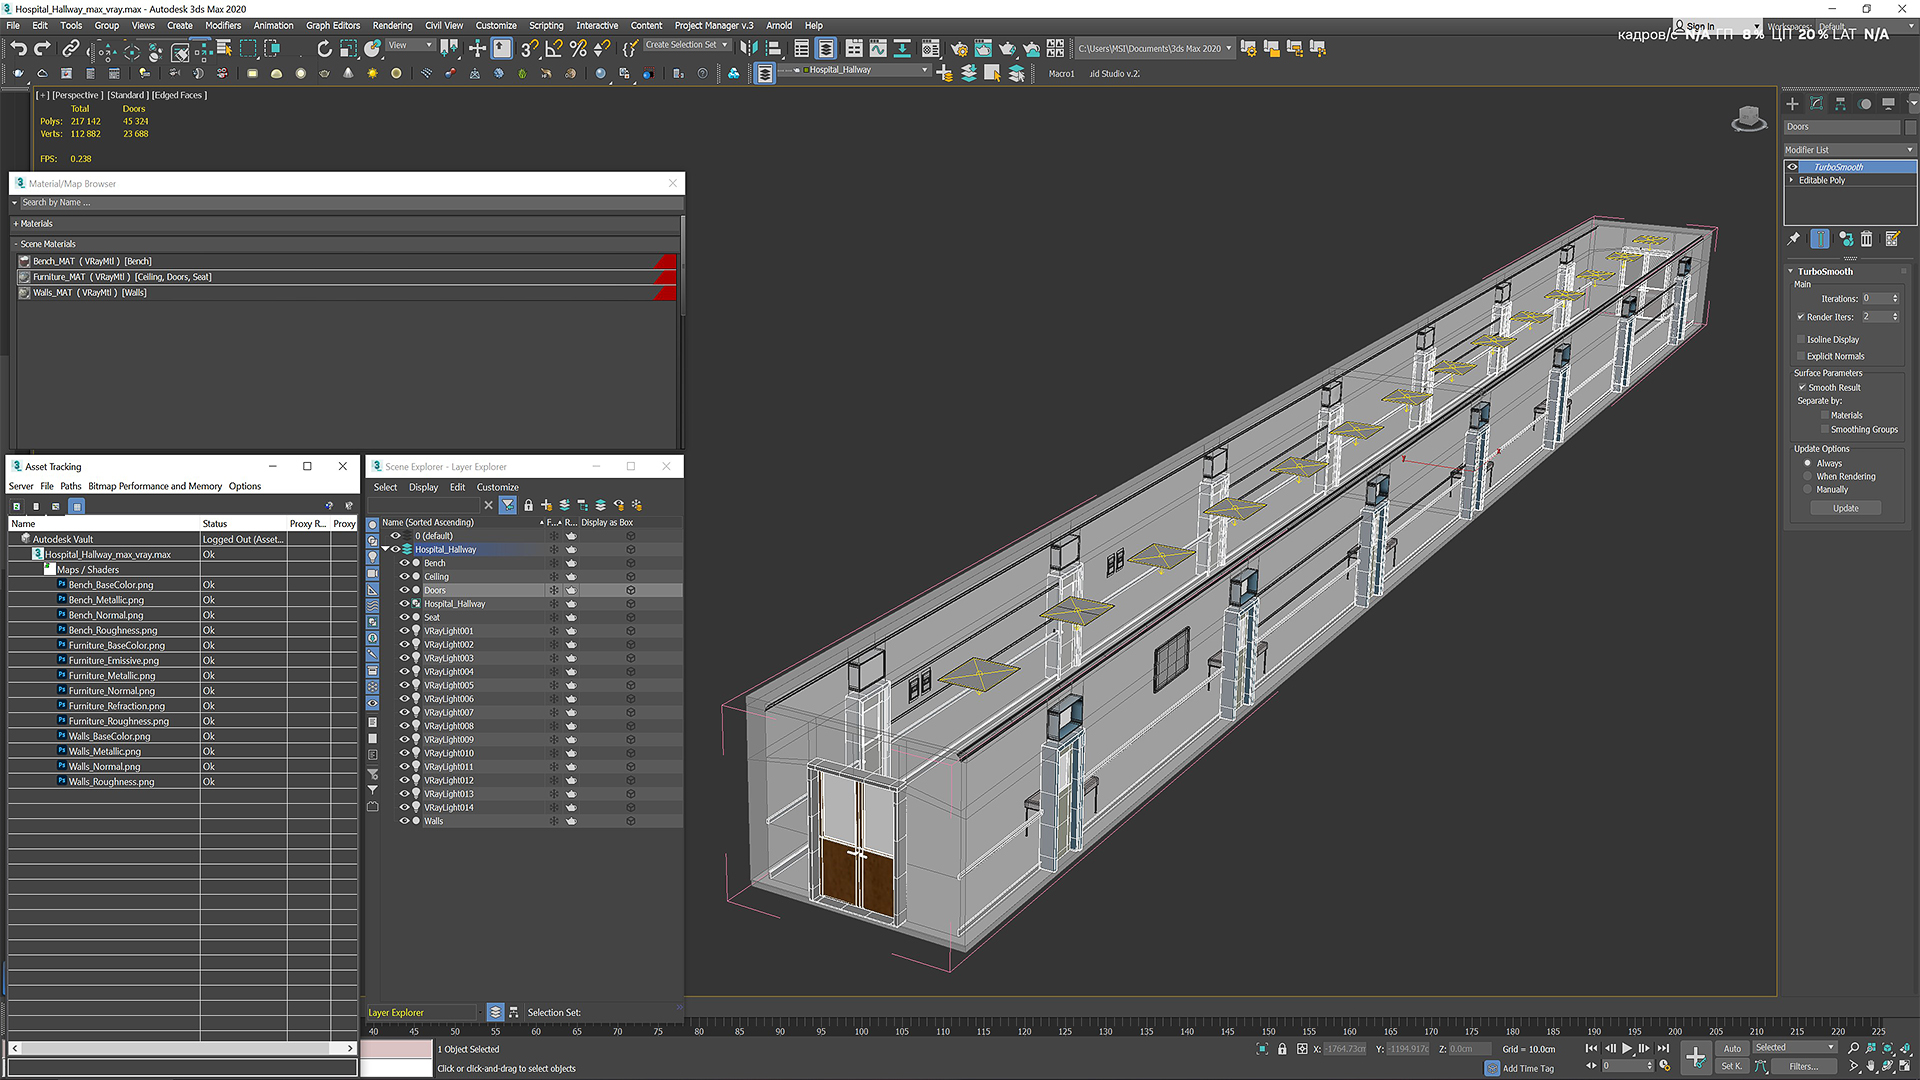Viewport: 1920px width, 1080px height.
Task: Select the Link tool (chain icon)
Action: pos(70,48)
